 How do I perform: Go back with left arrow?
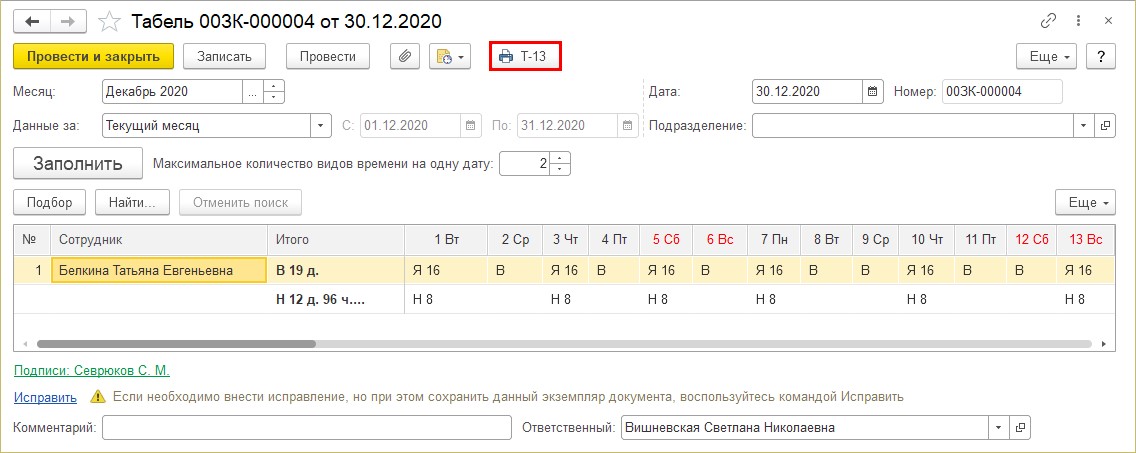(x=33, y=21)
